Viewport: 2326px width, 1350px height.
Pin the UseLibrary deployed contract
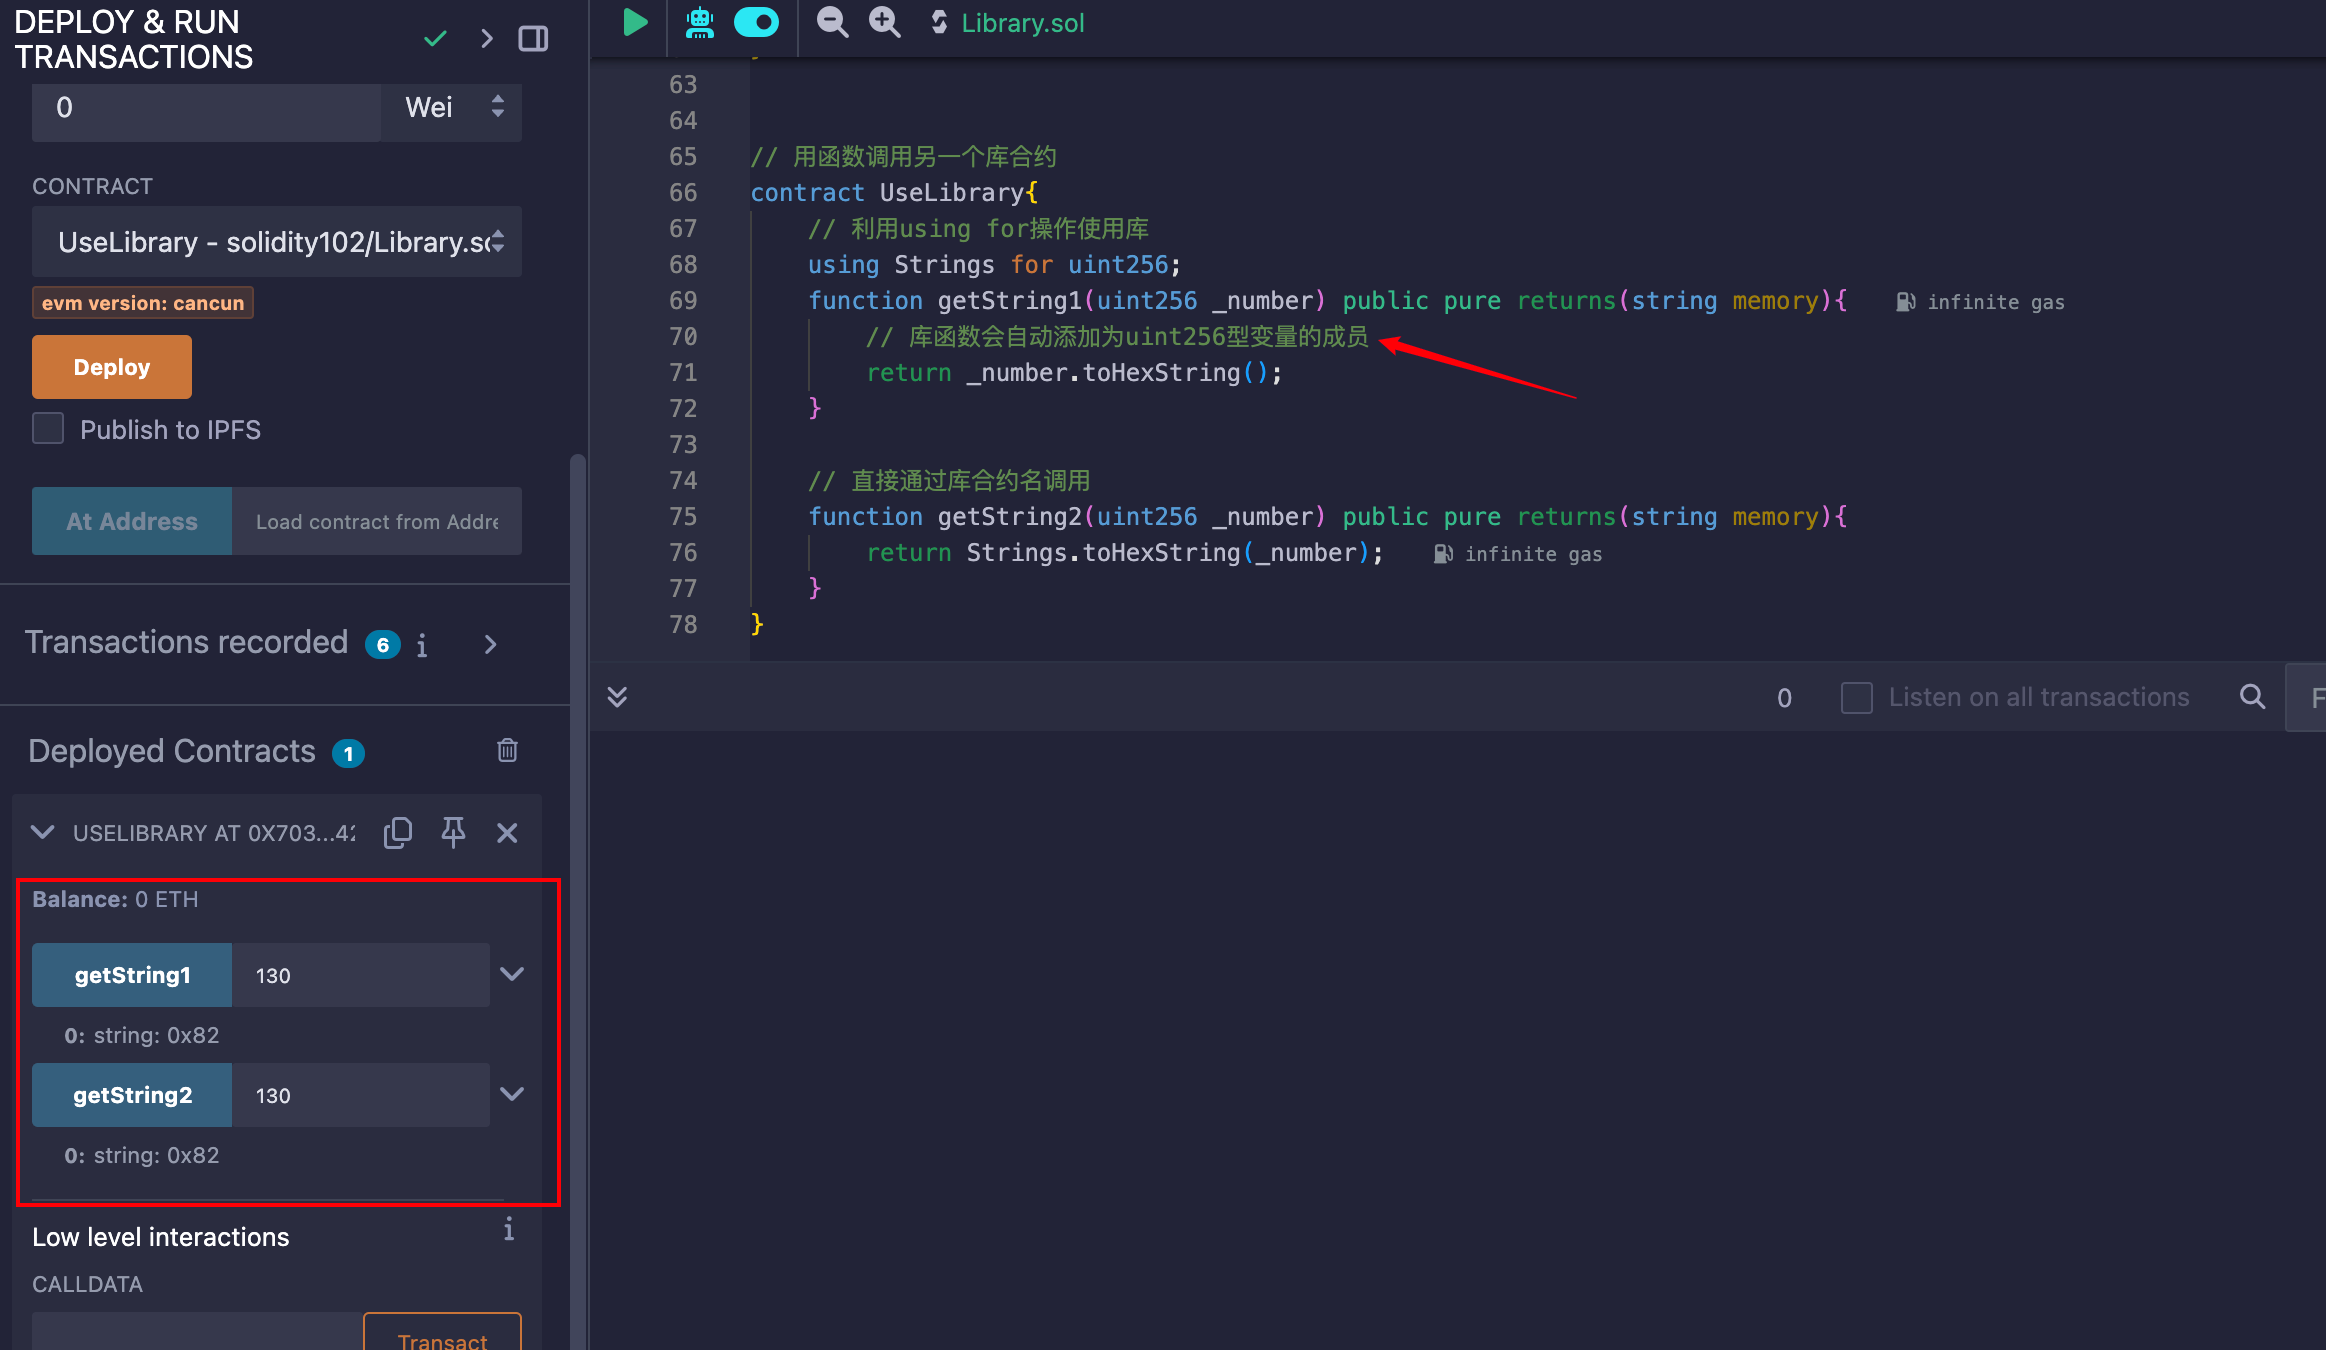coord(453,832)
